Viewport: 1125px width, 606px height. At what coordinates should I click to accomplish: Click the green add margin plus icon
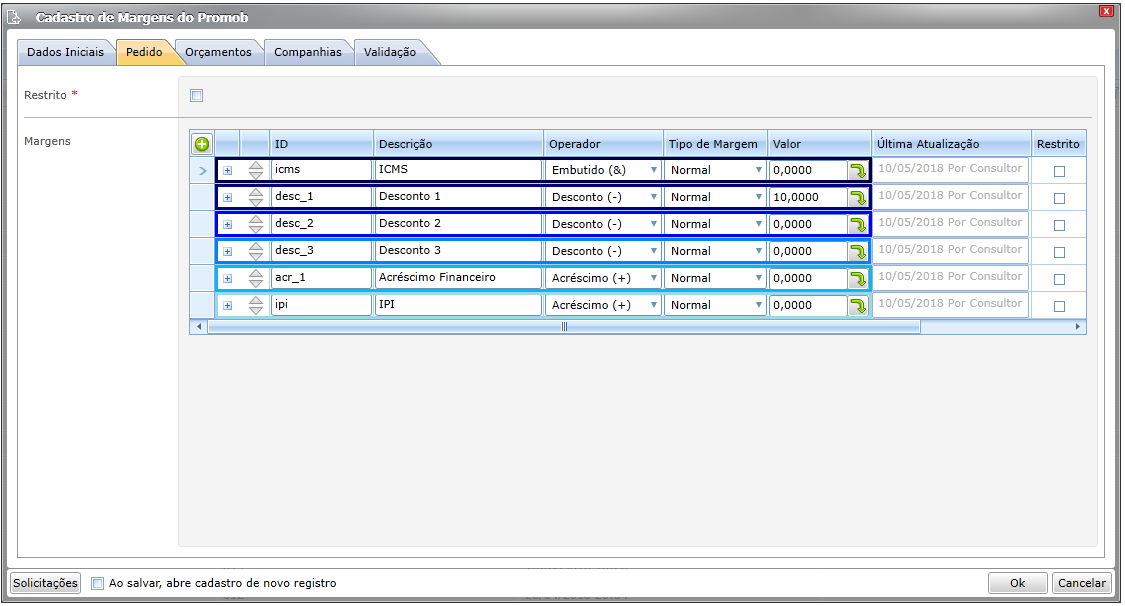tap(202, 144)
